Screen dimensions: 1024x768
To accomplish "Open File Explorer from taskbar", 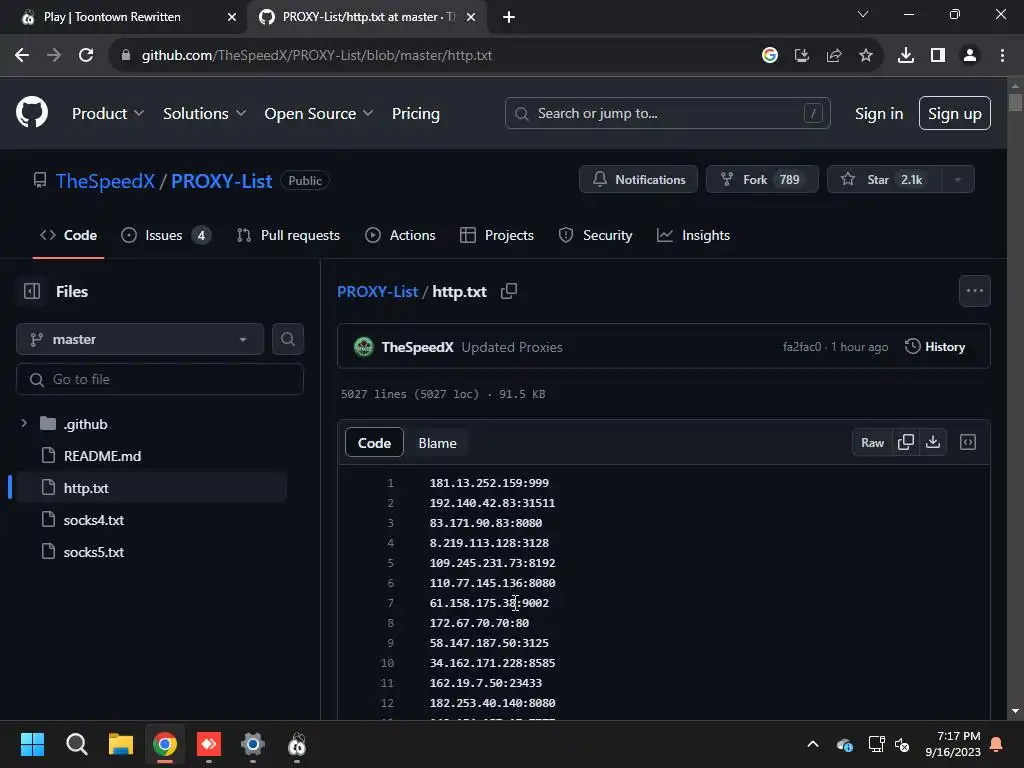I will click(120, 744).
